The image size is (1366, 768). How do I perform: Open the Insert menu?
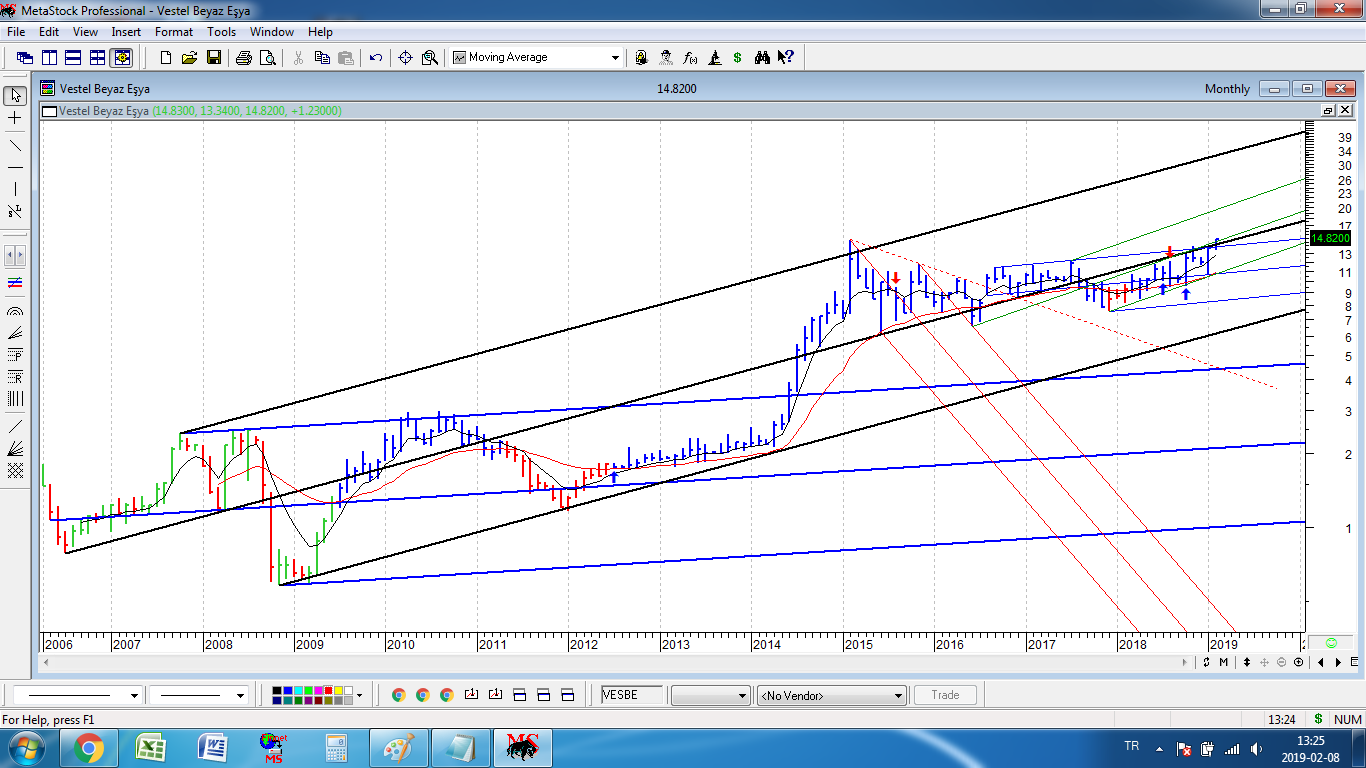pos(126,32)
